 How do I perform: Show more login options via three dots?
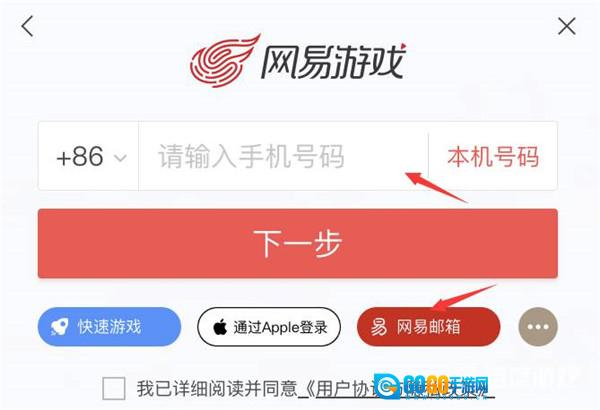(x=538, y=327)
